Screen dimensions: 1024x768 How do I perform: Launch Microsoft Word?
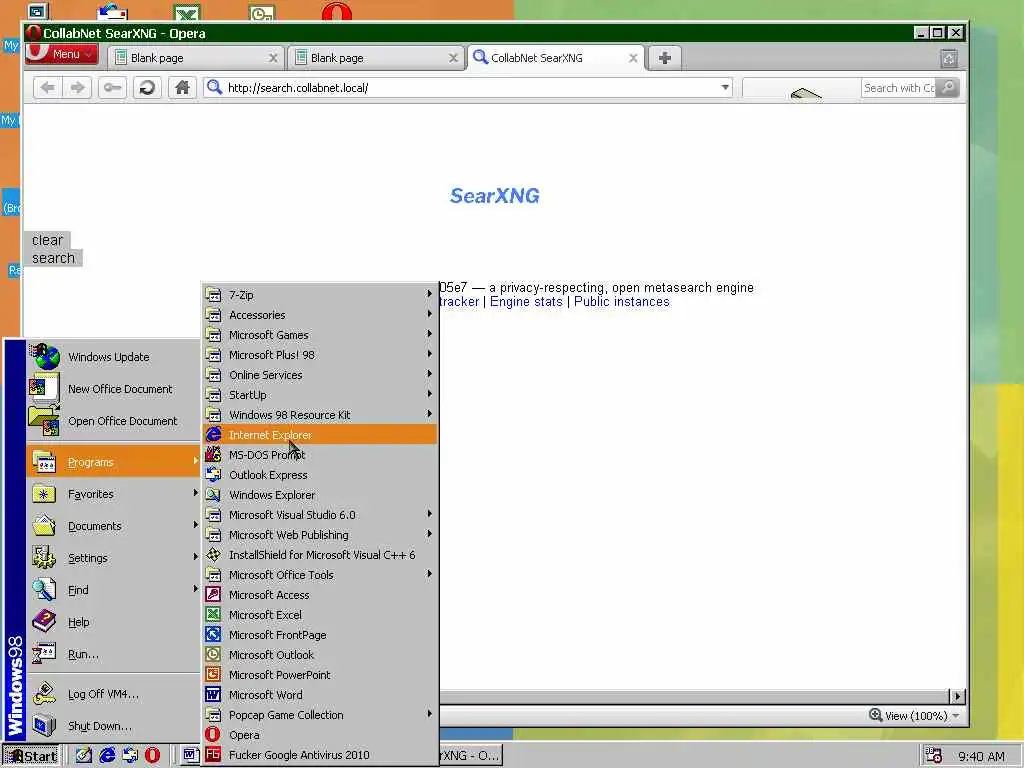point(320,695)
